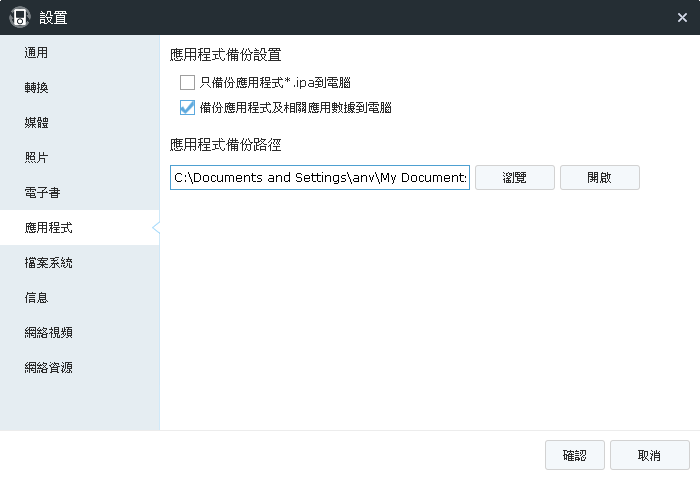This screenshot has height=480, width=700.
Task: Cancel changes with the 取消 button
Action: (649, 455)
